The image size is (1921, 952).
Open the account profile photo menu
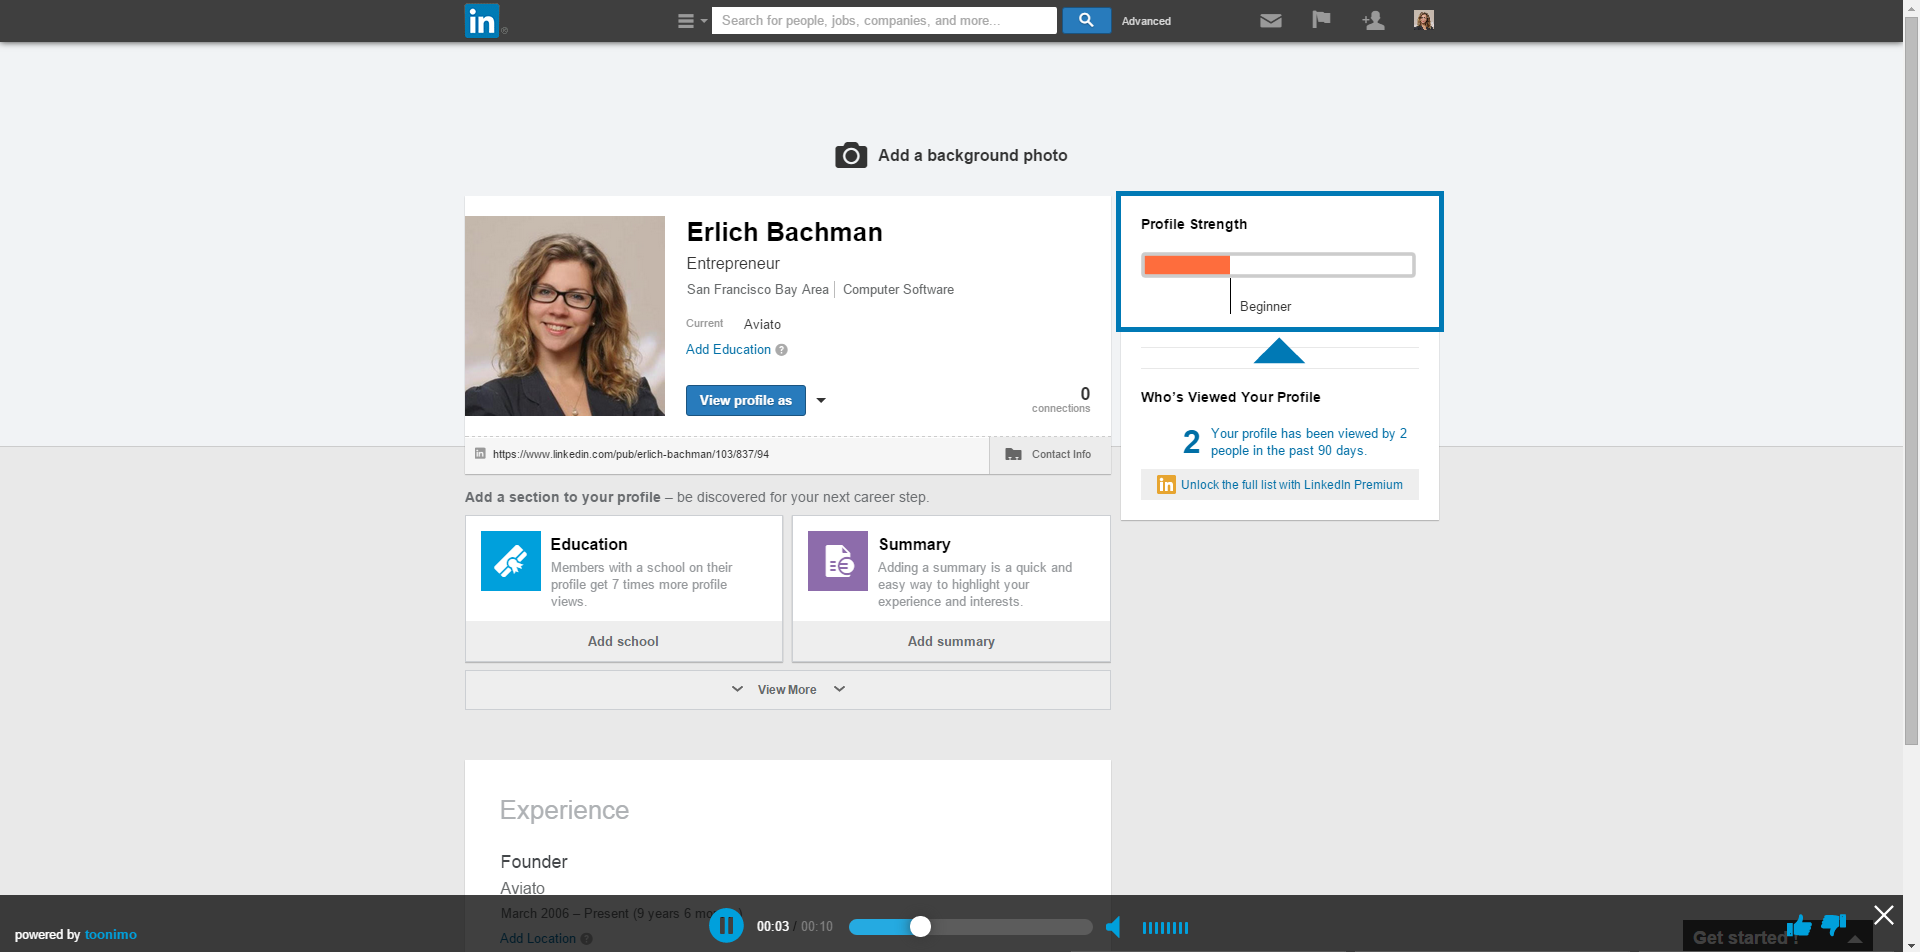pyautogui.click(x=1424, y=20)
